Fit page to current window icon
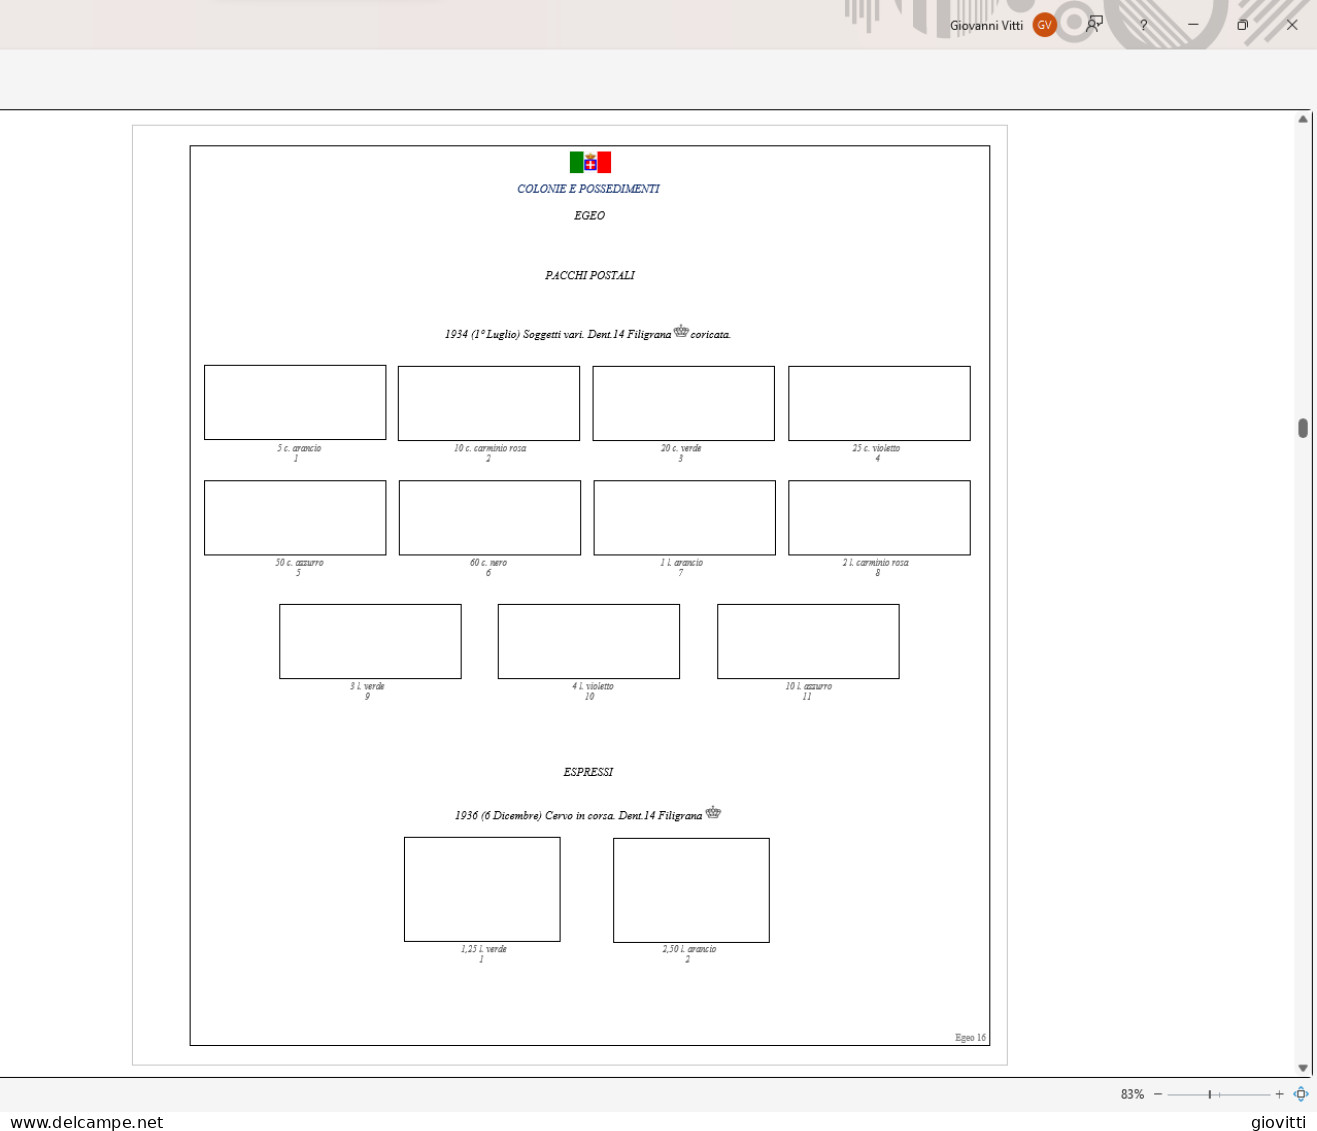This screenshot has height=1131, width=1317. [1301, 1094]
